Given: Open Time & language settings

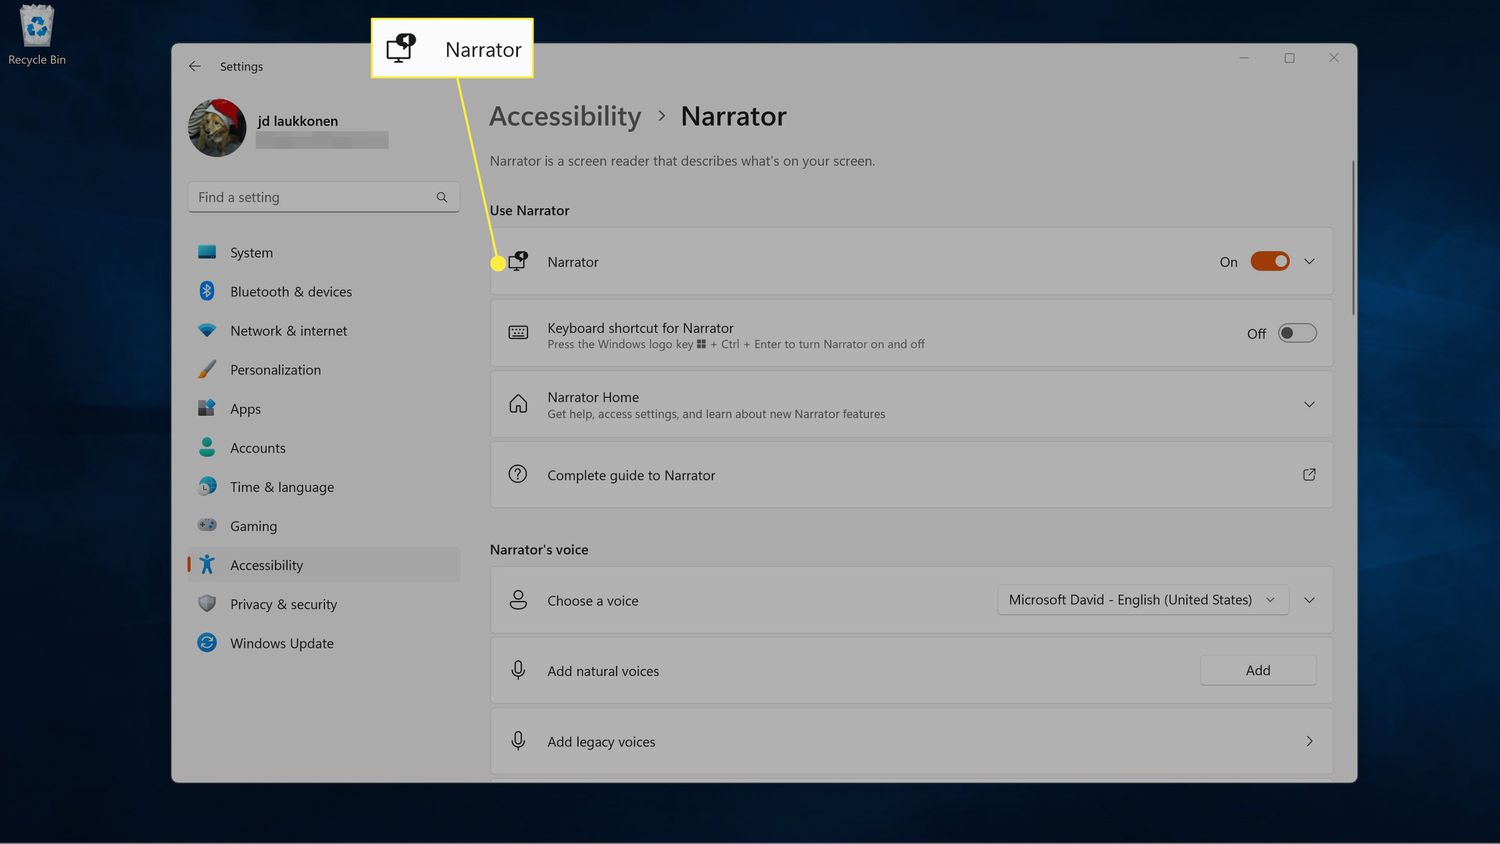Looking at the screenshot, I should 324,486.
